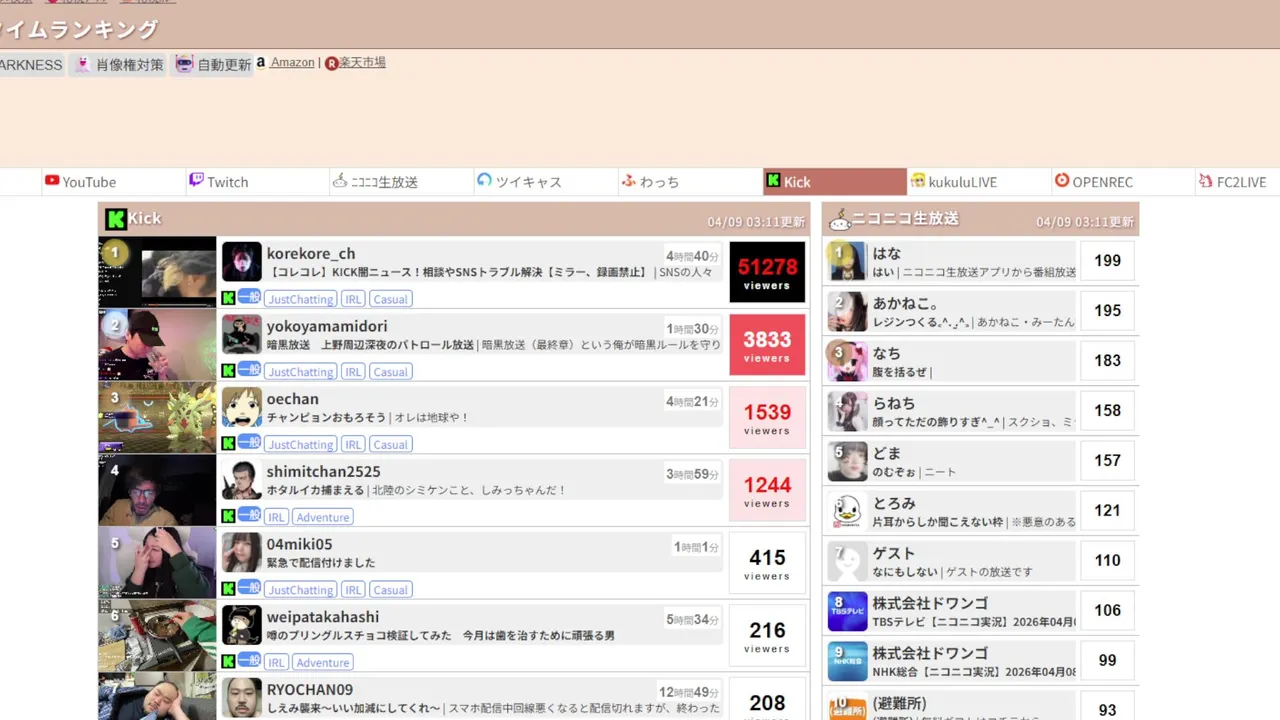The image size is (1280, 720).
Task: Open korekore_ch stream thumbnail
Action: coord(157,272)
